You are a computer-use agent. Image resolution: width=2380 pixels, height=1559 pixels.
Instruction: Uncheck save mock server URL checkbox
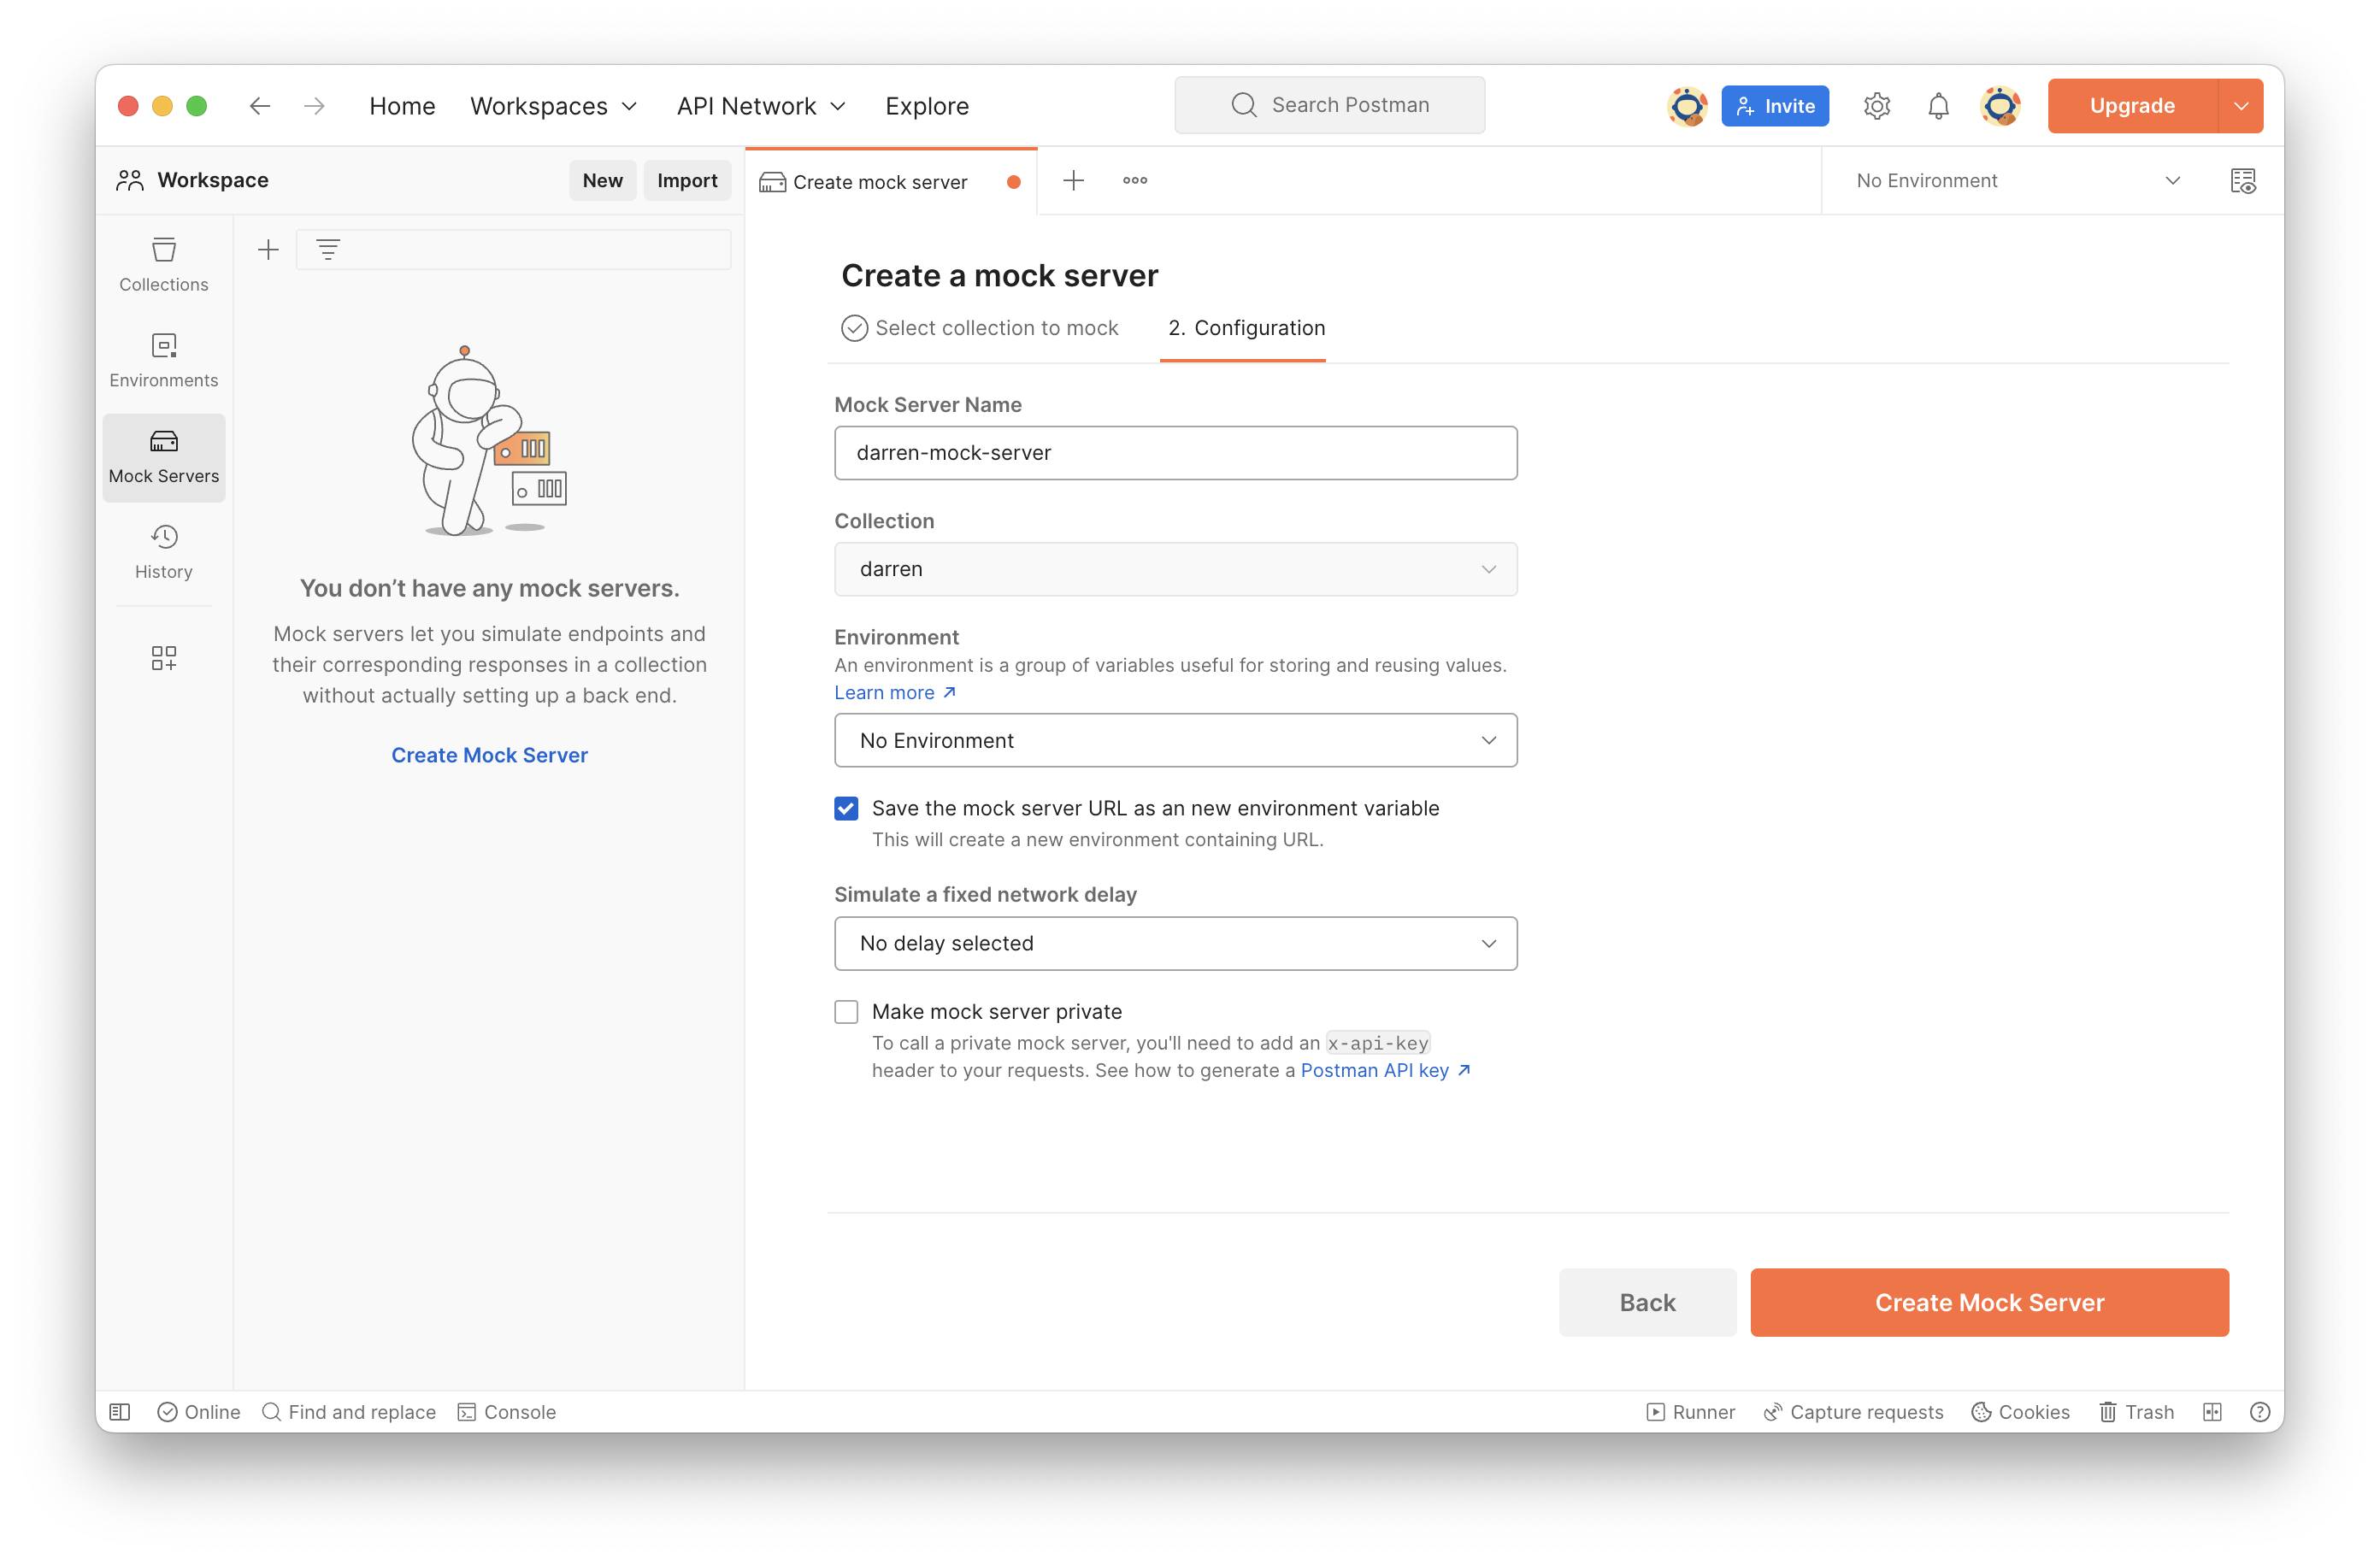coord(846,808)
